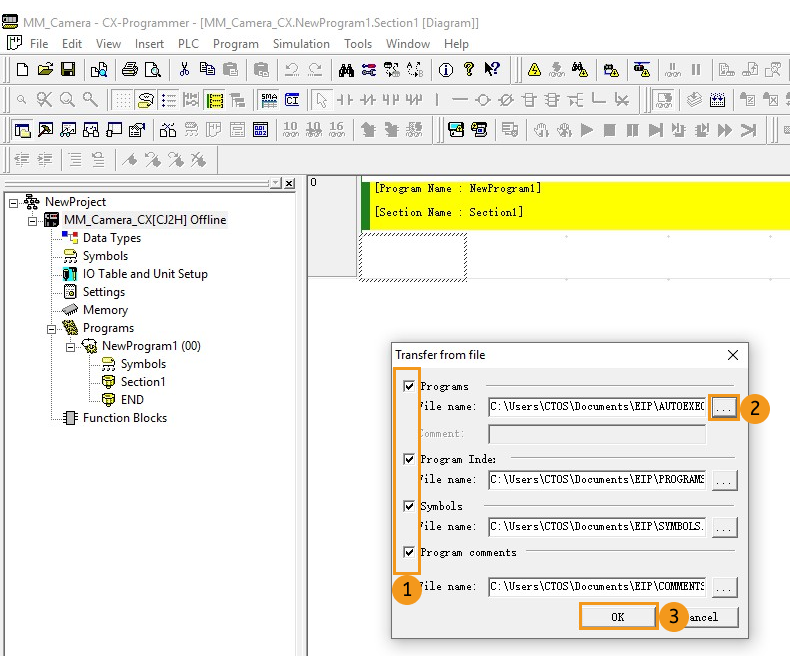Browse for the Programs file name

(x=724, y=407)
